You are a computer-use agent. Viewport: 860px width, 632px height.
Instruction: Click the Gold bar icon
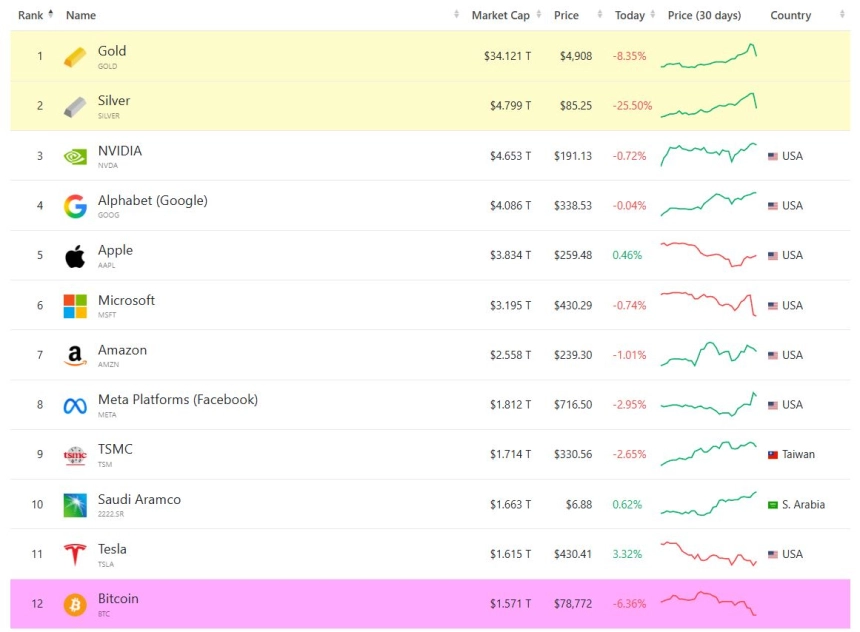tap(75, 57)
